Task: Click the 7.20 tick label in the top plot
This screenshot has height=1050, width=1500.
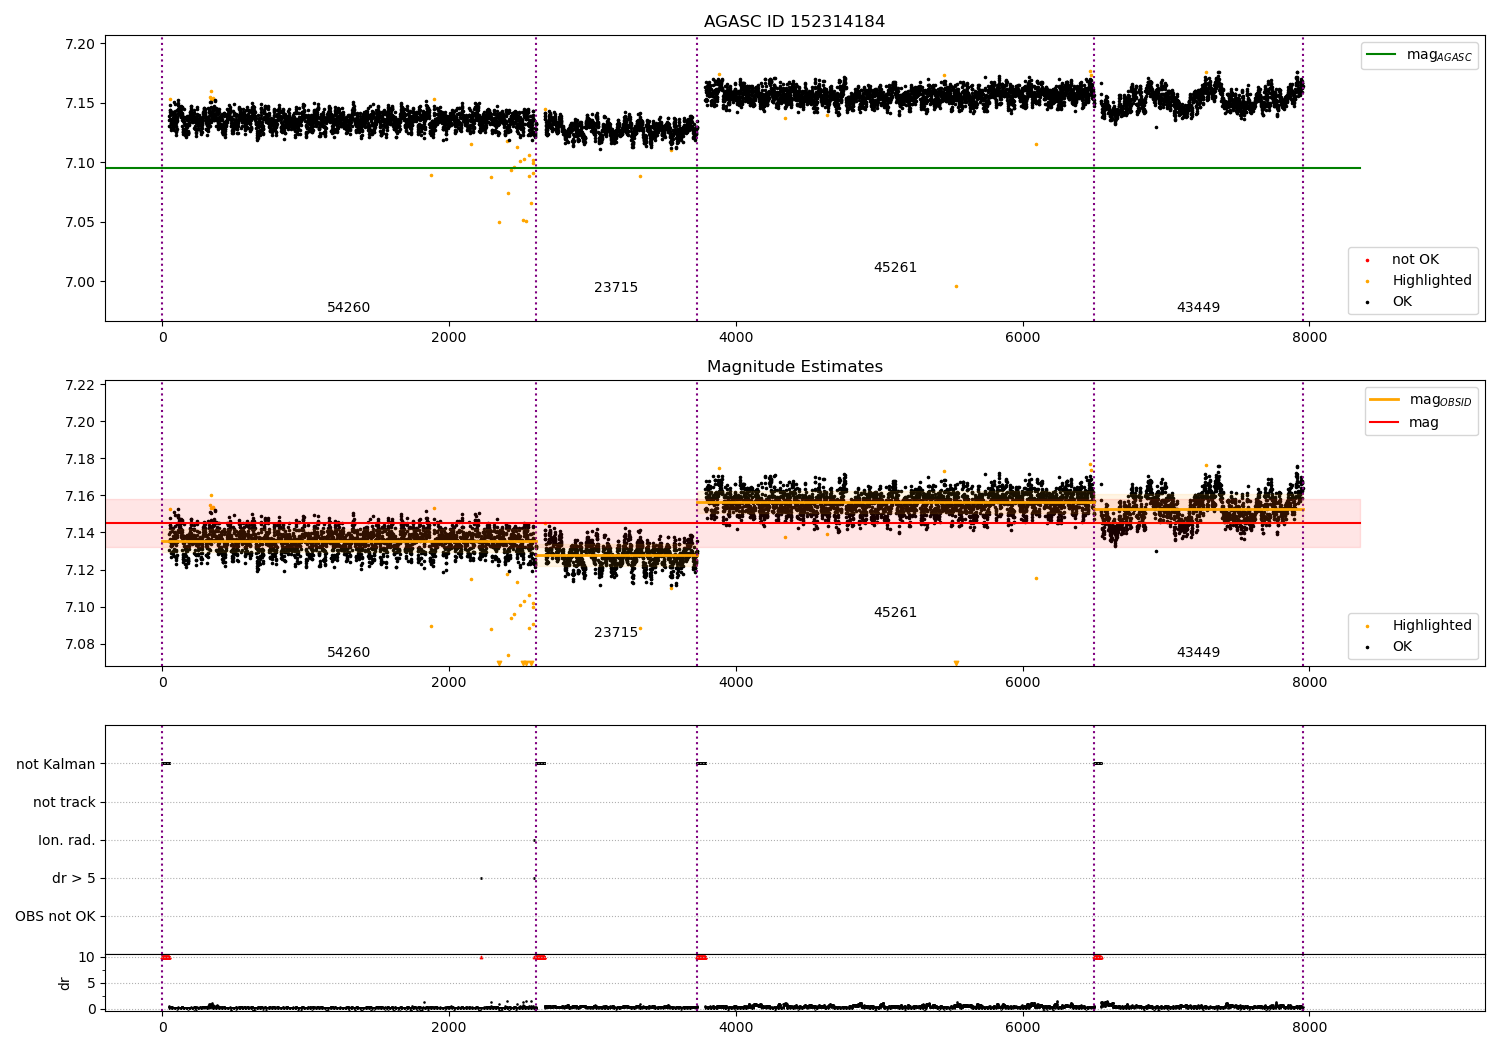Action: coord(80,45)
